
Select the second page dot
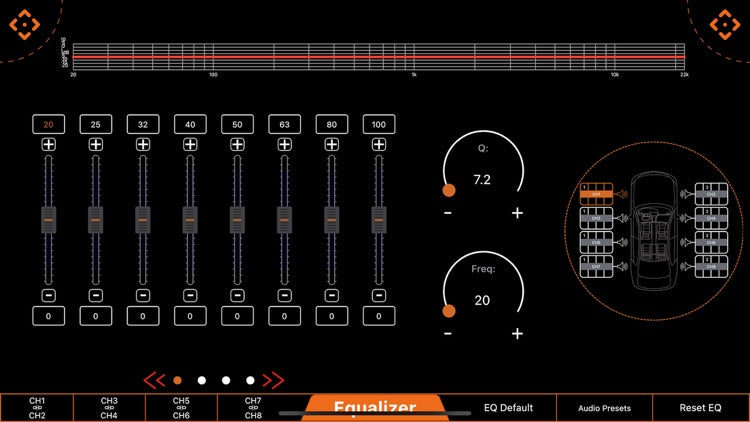202,380
